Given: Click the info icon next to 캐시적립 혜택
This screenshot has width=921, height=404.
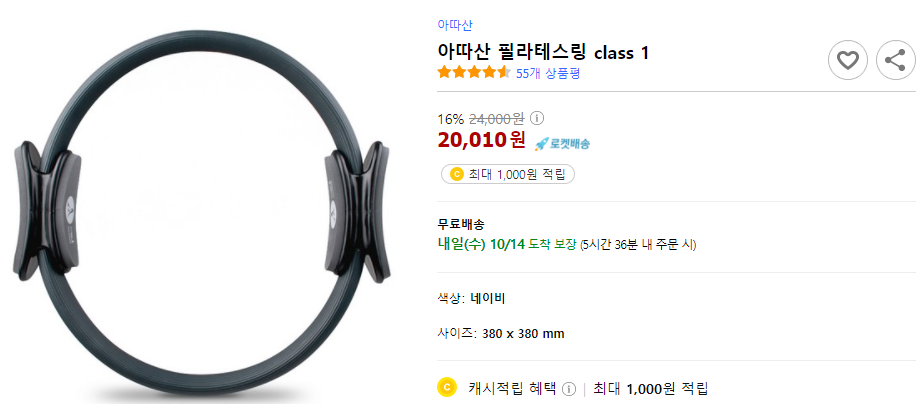Looking at the screenshot, I should [x=568, y=389].
